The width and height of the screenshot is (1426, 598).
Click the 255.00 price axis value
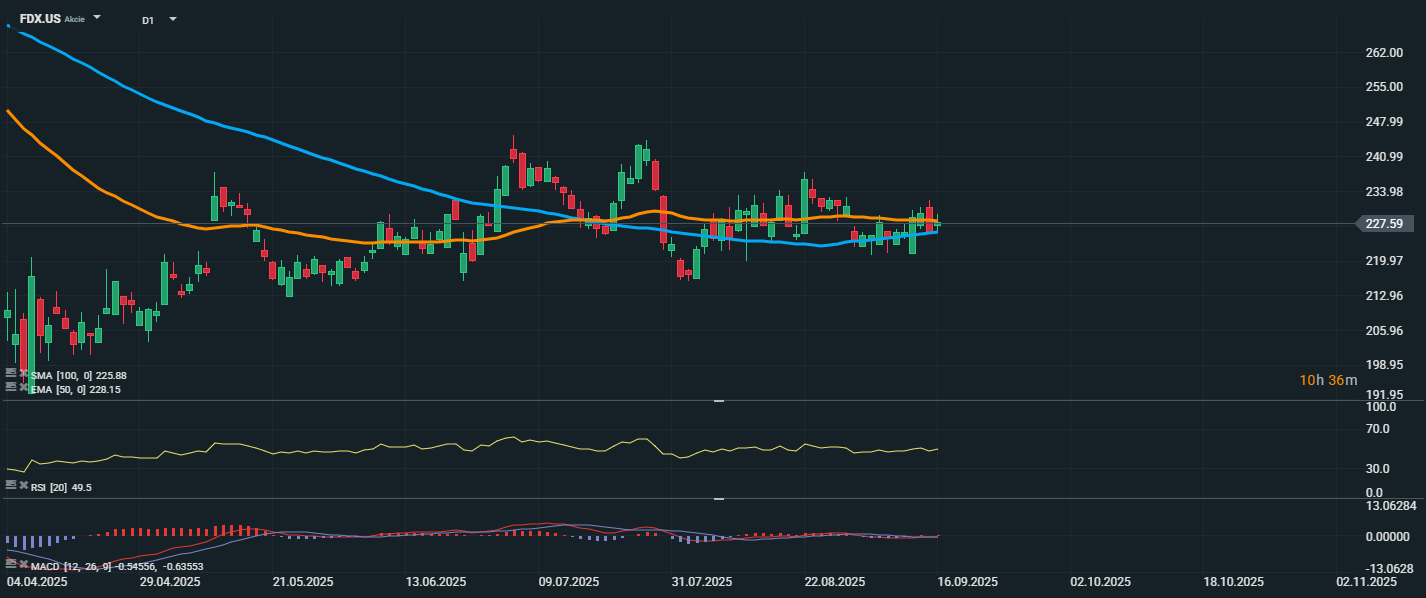tap(1383, 87)
